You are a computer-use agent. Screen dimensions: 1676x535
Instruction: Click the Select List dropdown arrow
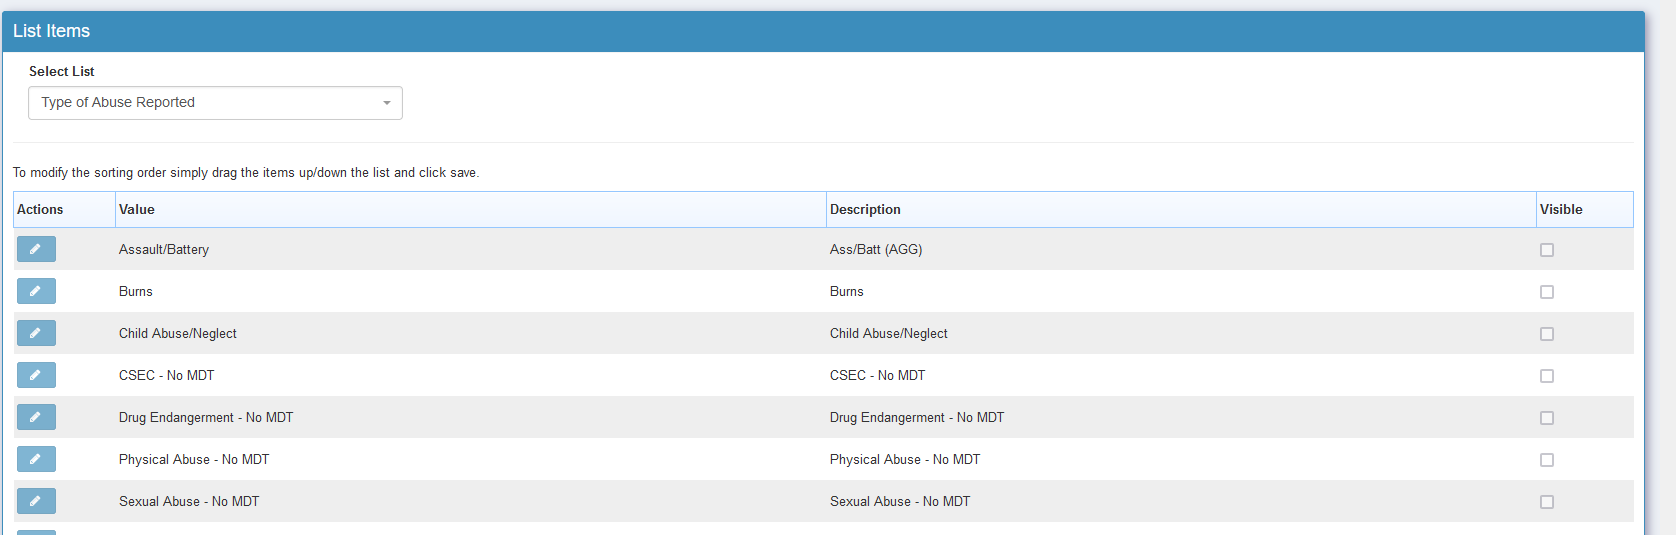pyautogui.click(x=387, y=103)
